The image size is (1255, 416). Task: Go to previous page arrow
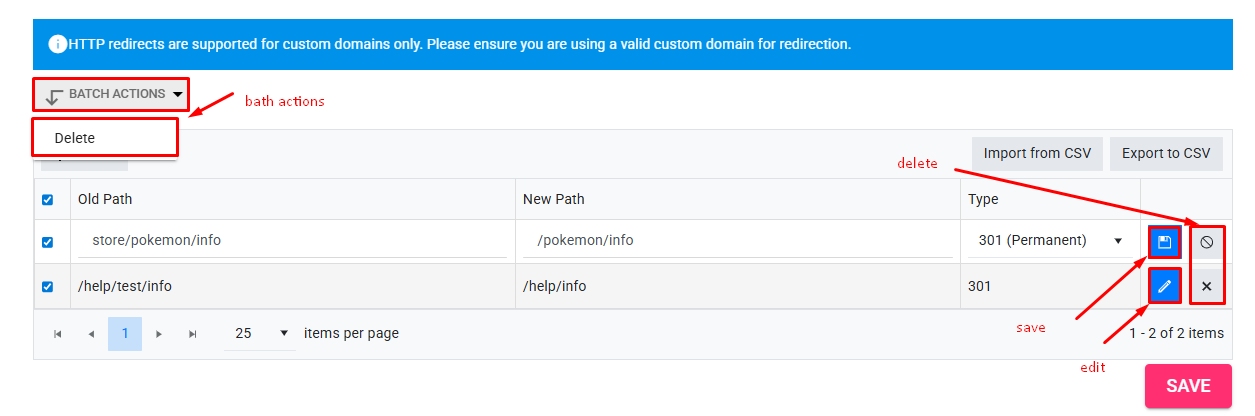click(x=91, y=334)
